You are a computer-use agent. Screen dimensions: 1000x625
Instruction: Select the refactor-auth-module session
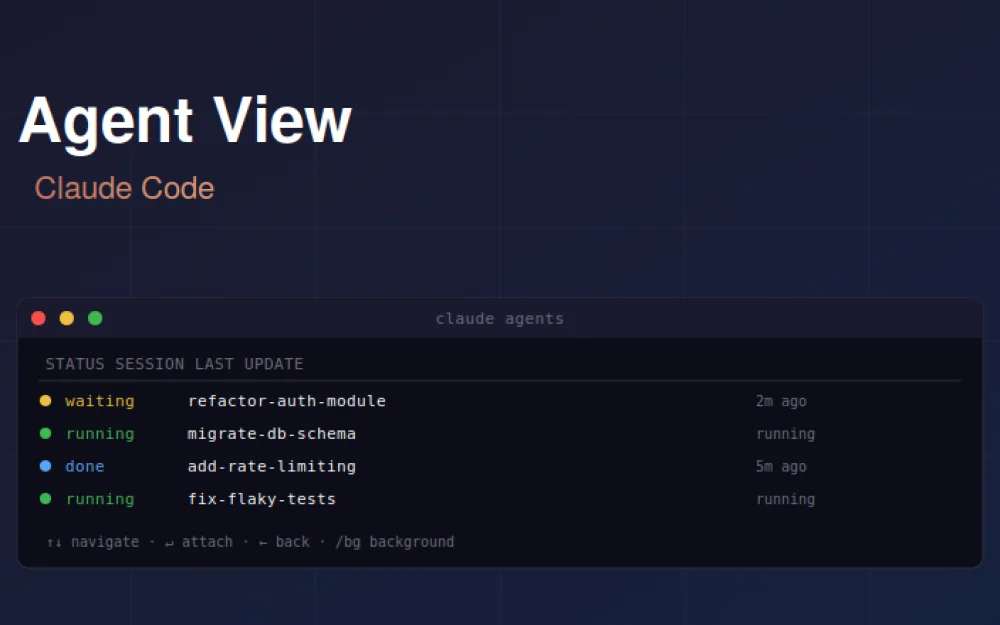click(286, 401)
